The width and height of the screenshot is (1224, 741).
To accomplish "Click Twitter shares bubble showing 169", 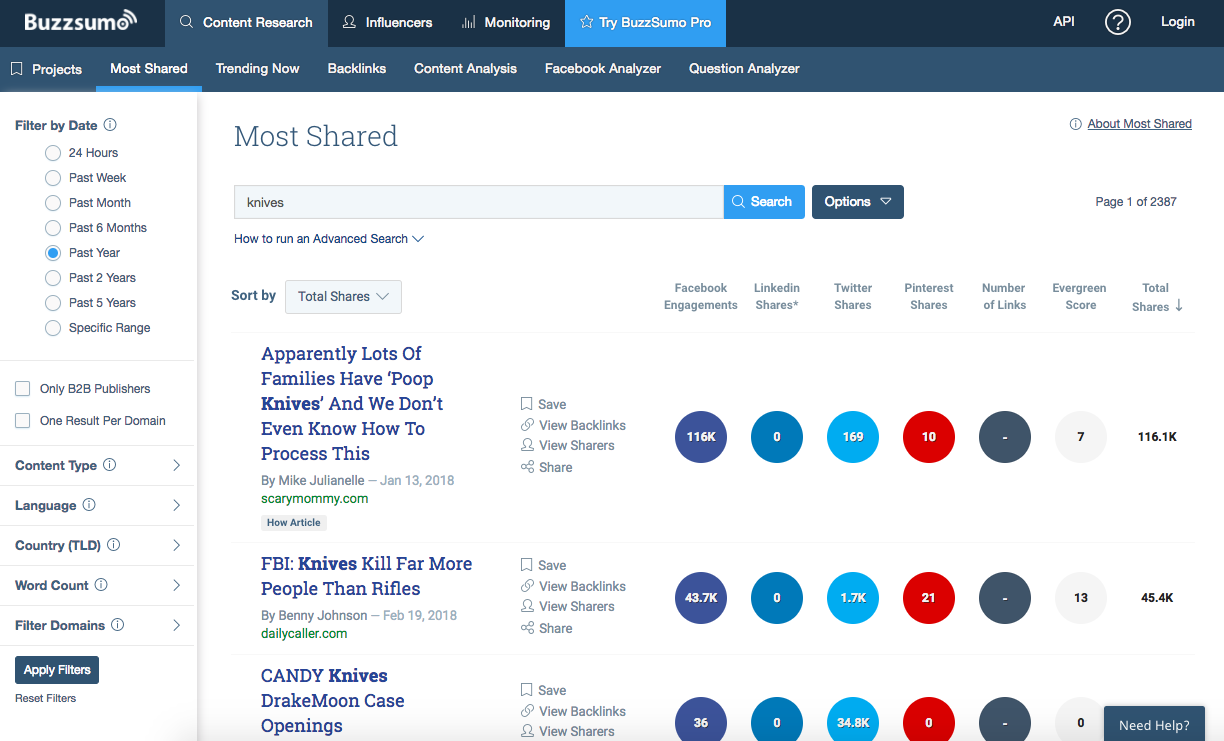I will coord(853,437).
